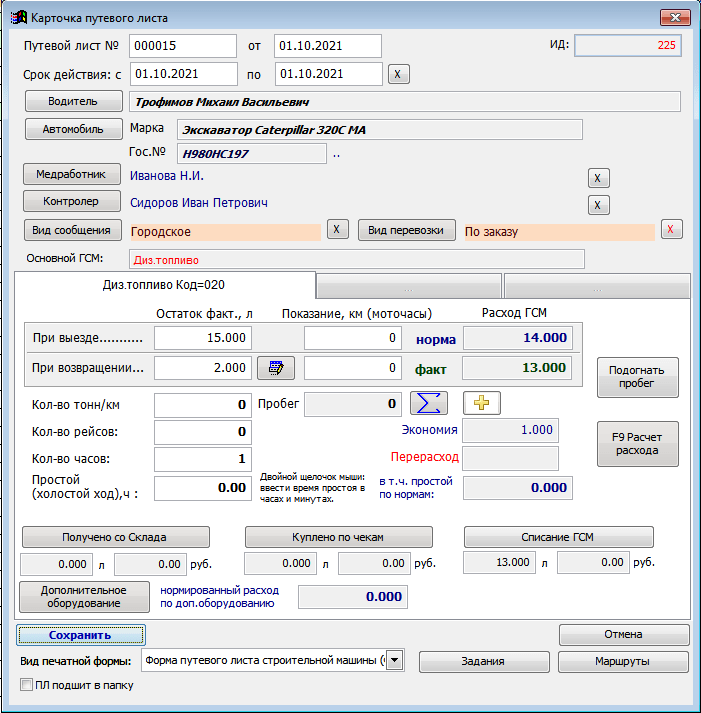Switch to the third empty fuel tab

pos(597,286)
